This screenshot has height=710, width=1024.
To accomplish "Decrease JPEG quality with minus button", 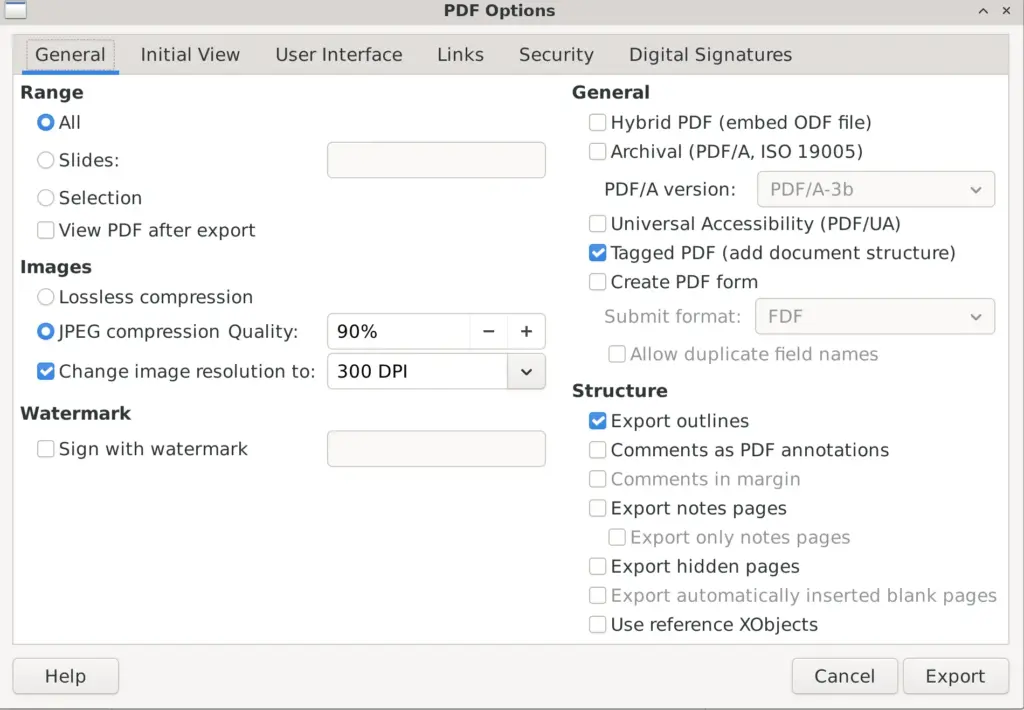I will coord(488,332).
